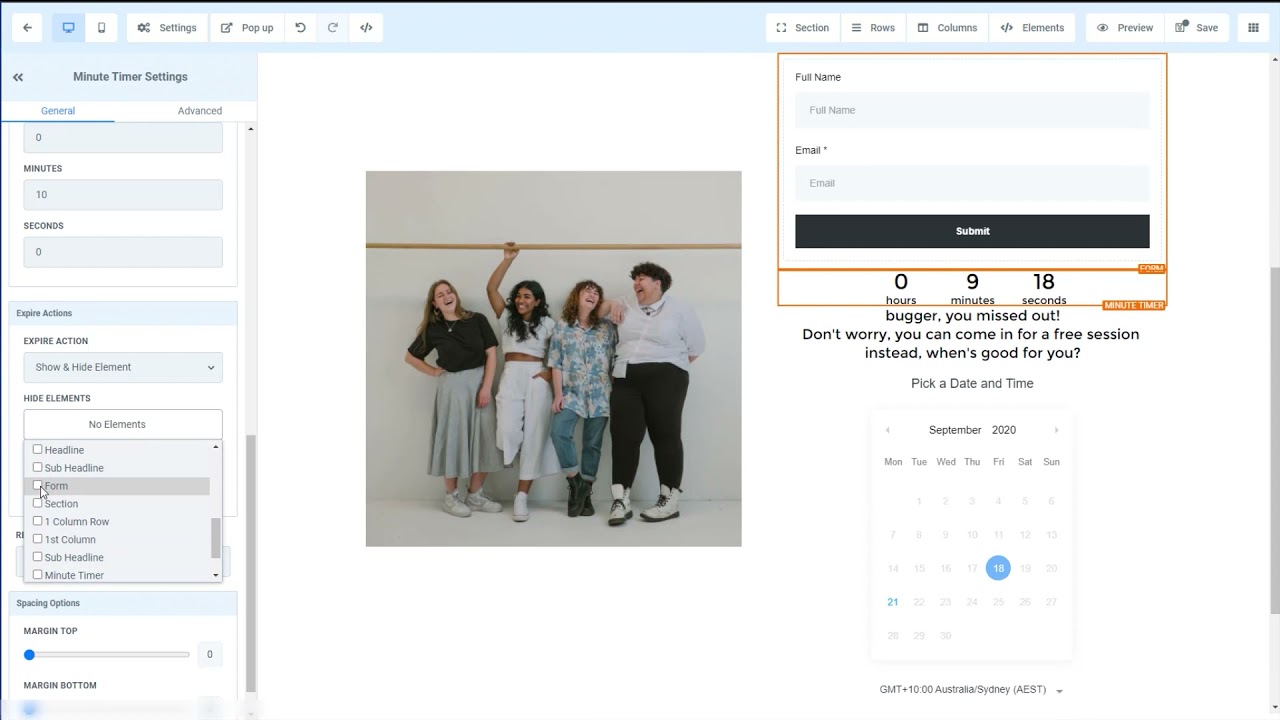Click the page vertical scrollbar
Image resolution: width=1280 pixels, height=720 pixels.
pyautogui.click(x=1274, y=440)
